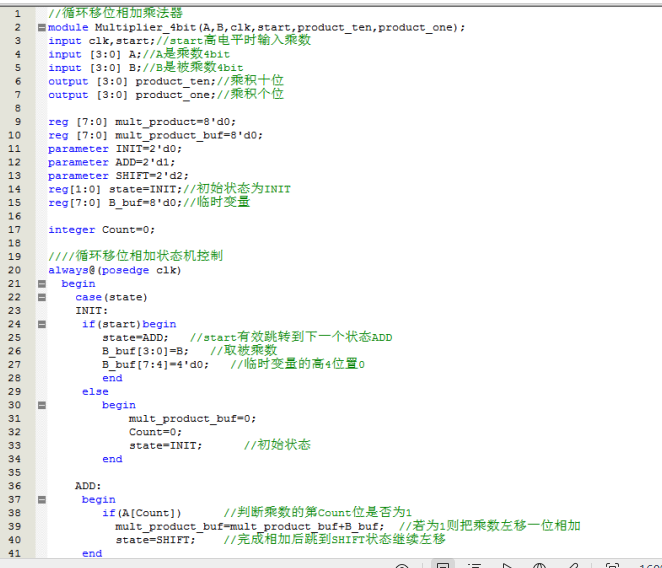
Task: Click the 'end' keyword on line 28
Action: point(112,378)
